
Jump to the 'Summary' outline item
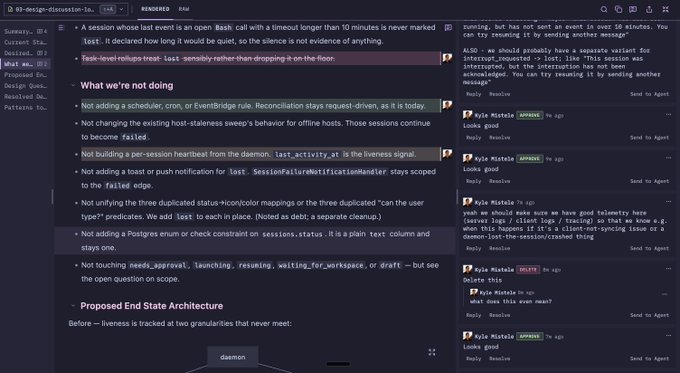coord(18,31)
